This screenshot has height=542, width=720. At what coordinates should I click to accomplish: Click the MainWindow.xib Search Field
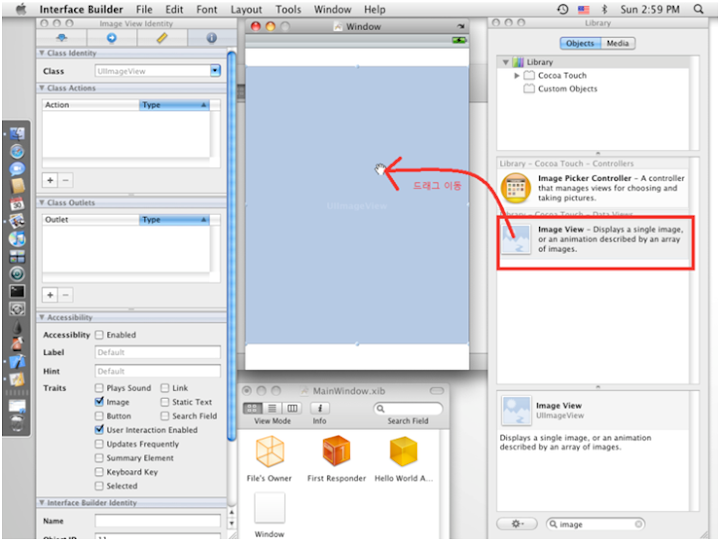point(408,408)
